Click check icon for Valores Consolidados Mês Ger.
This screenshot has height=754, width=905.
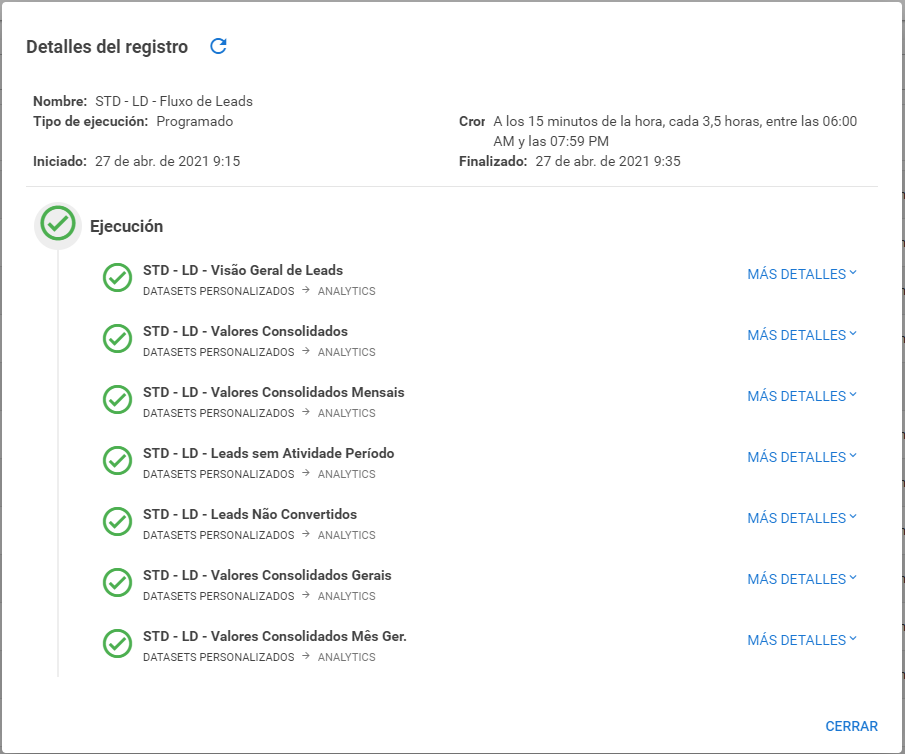(x=117, y=644)
